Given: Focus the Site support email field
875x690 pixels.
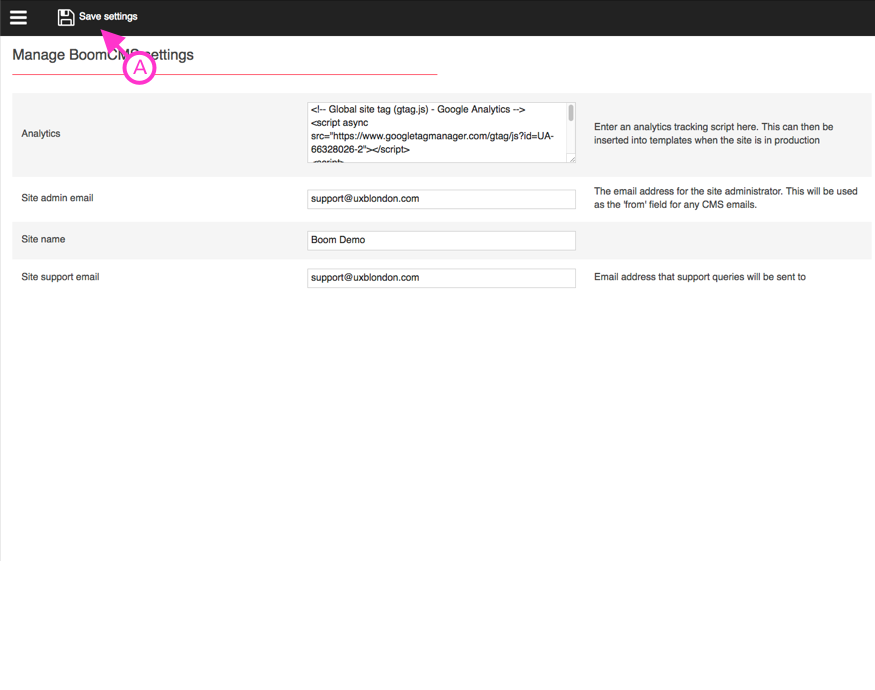Looking at the screenshot, I should click(x=441, y=278).
